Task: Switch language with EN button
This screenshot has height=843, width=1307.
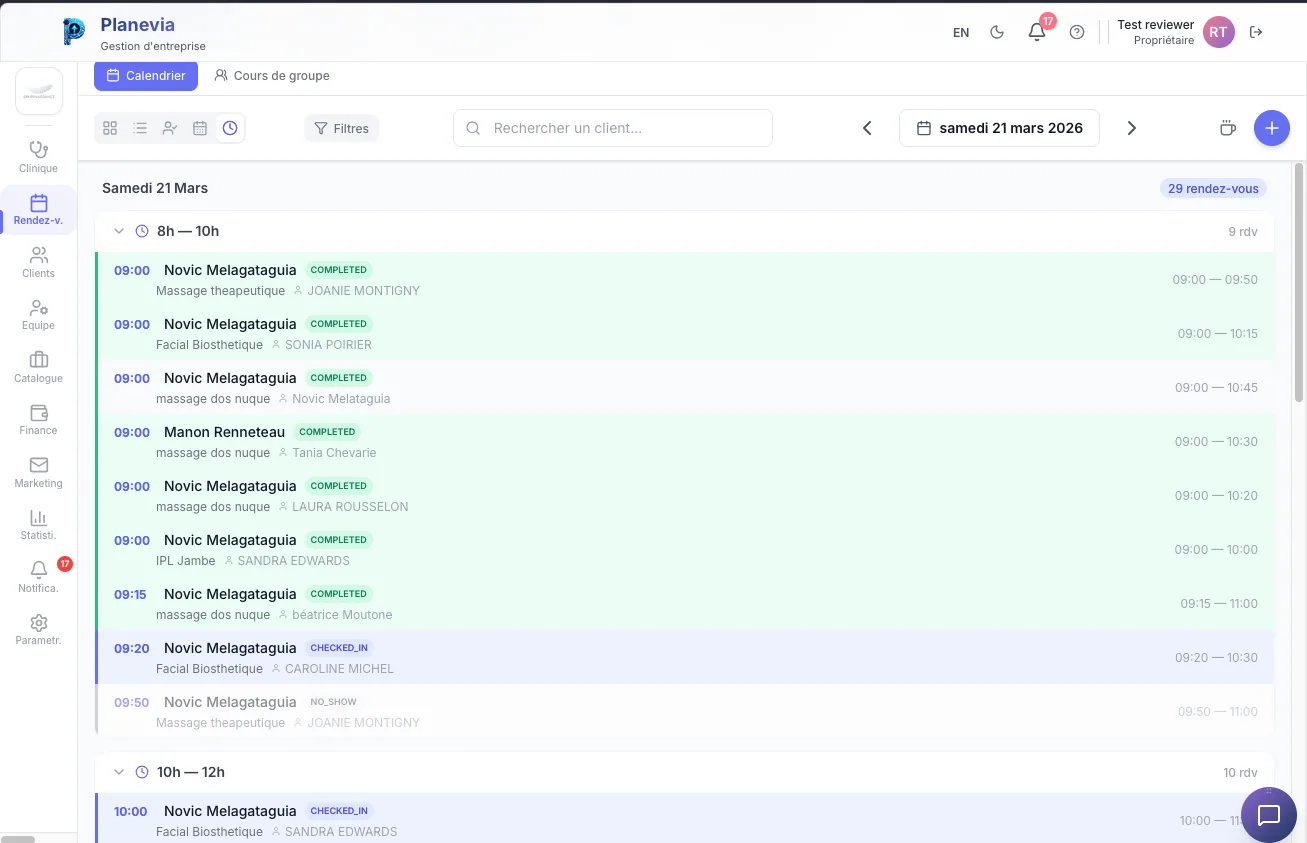Action: point(961,32)
